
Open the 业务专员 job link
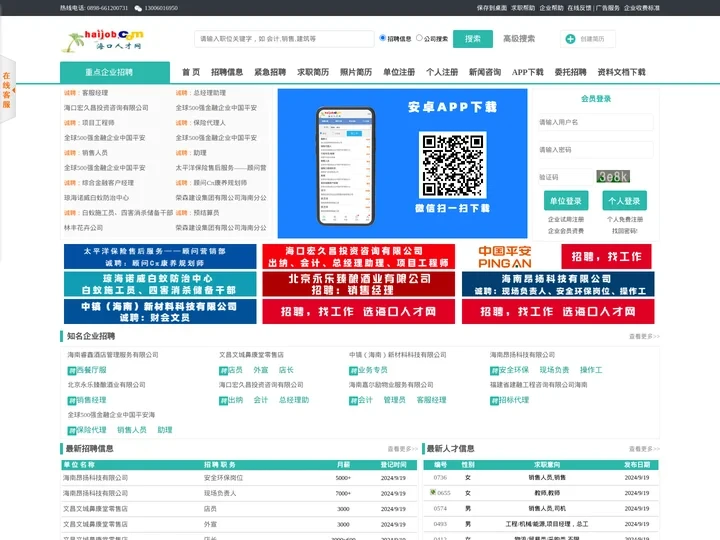pos(373,370)
